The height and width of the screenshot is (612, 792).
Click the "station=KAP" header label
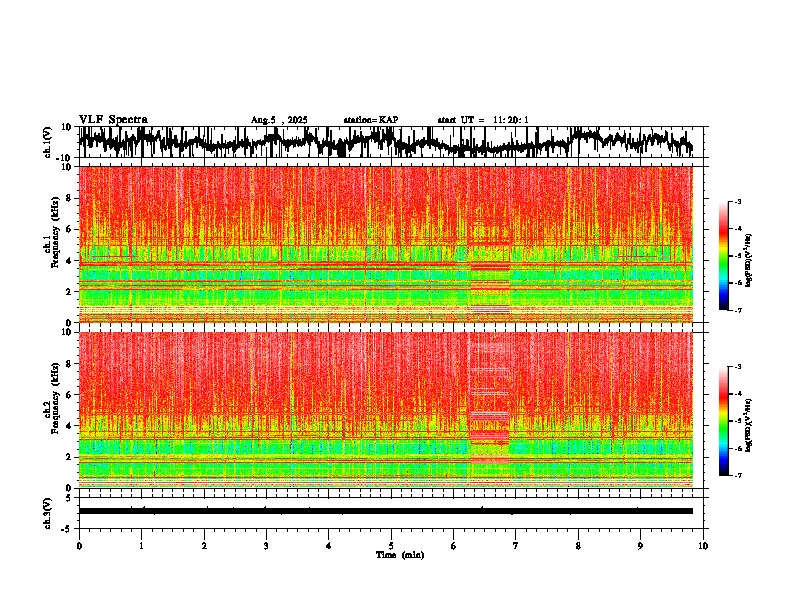pyautogui.click(x=371, y=120)
